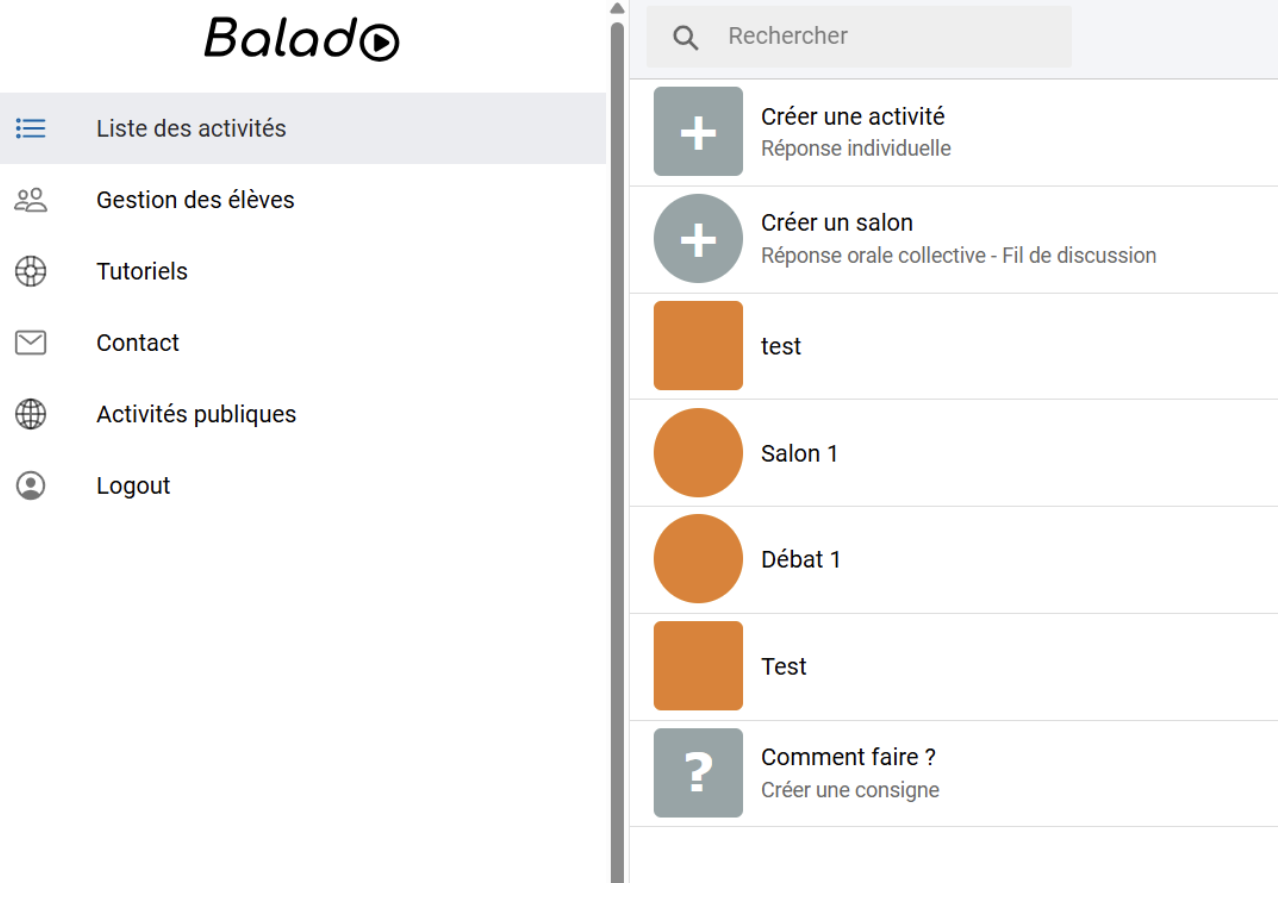Image resolution: width=1278 pixels, height=914 pixels.
Task: Click the lifebuoy icon next to Tutoriels
Action: click(31, 271)
